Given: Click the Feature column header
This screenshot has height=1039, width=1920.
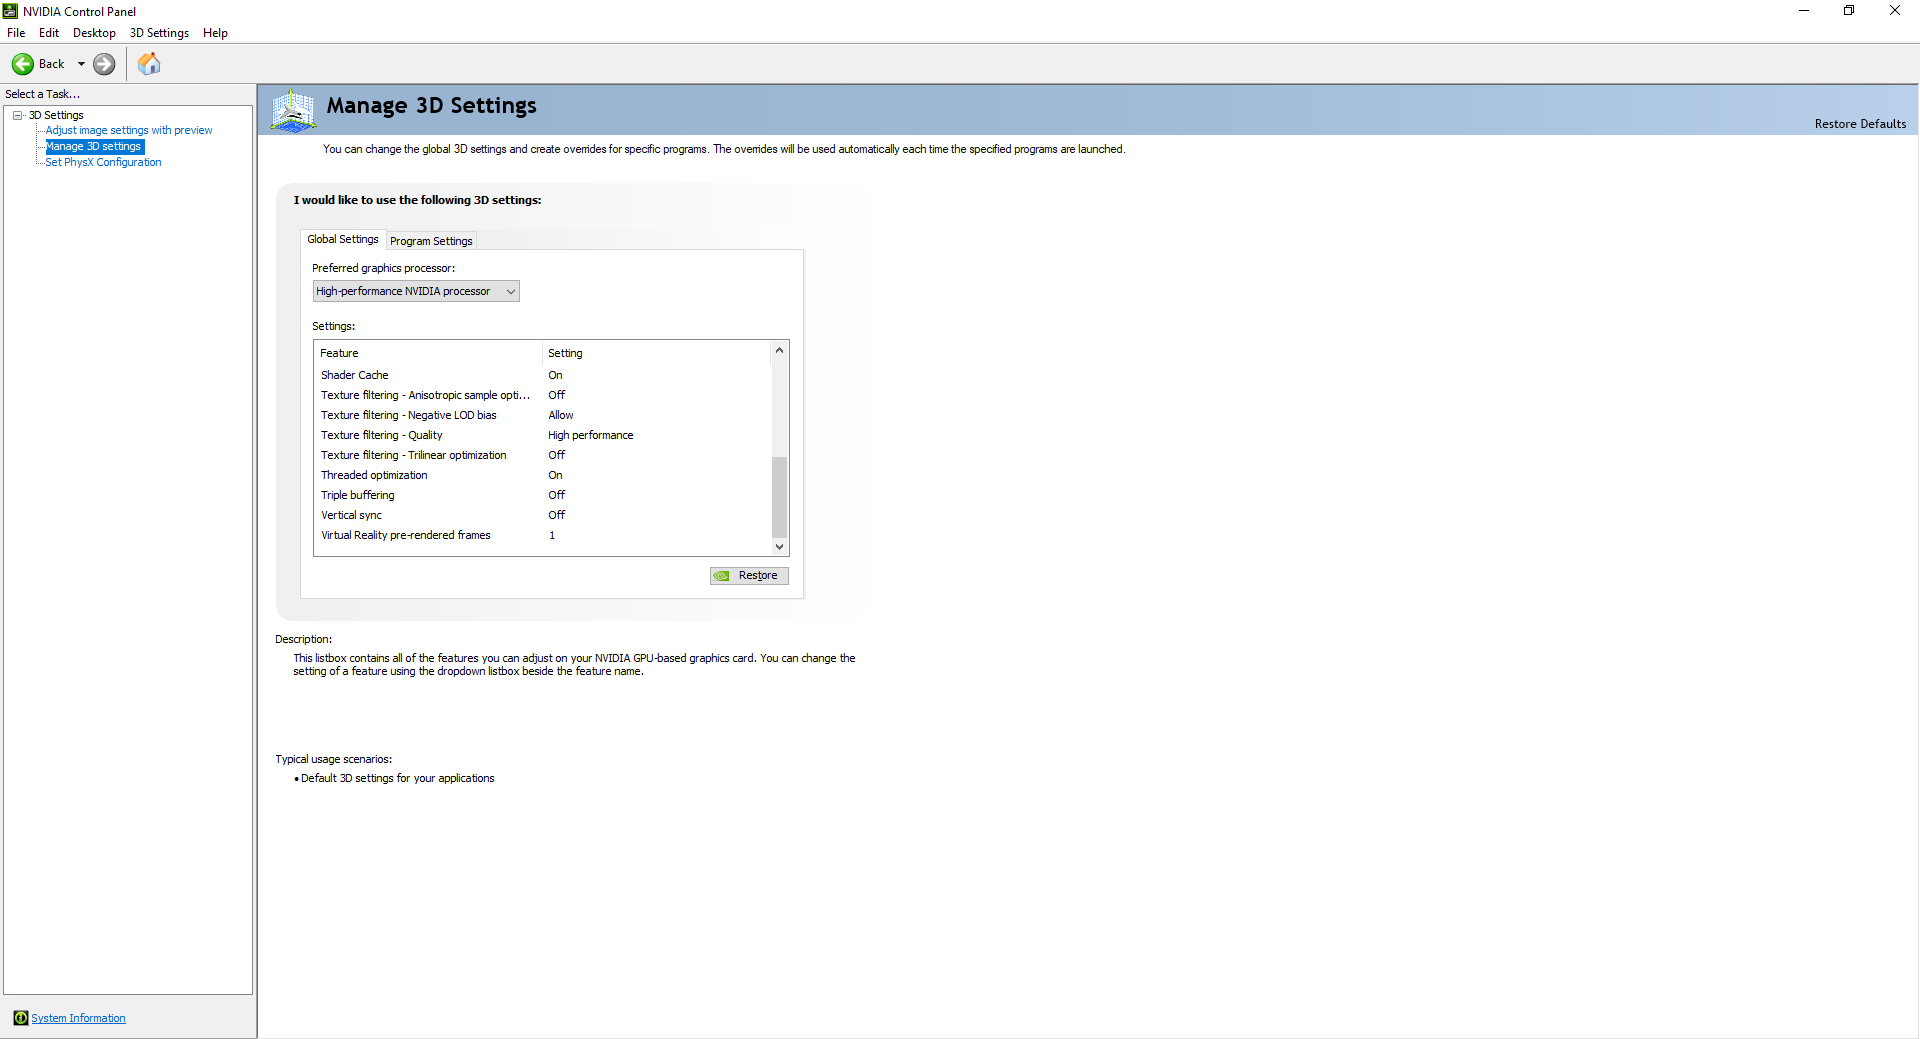Looking at the screenshot, I should point(428,353).
